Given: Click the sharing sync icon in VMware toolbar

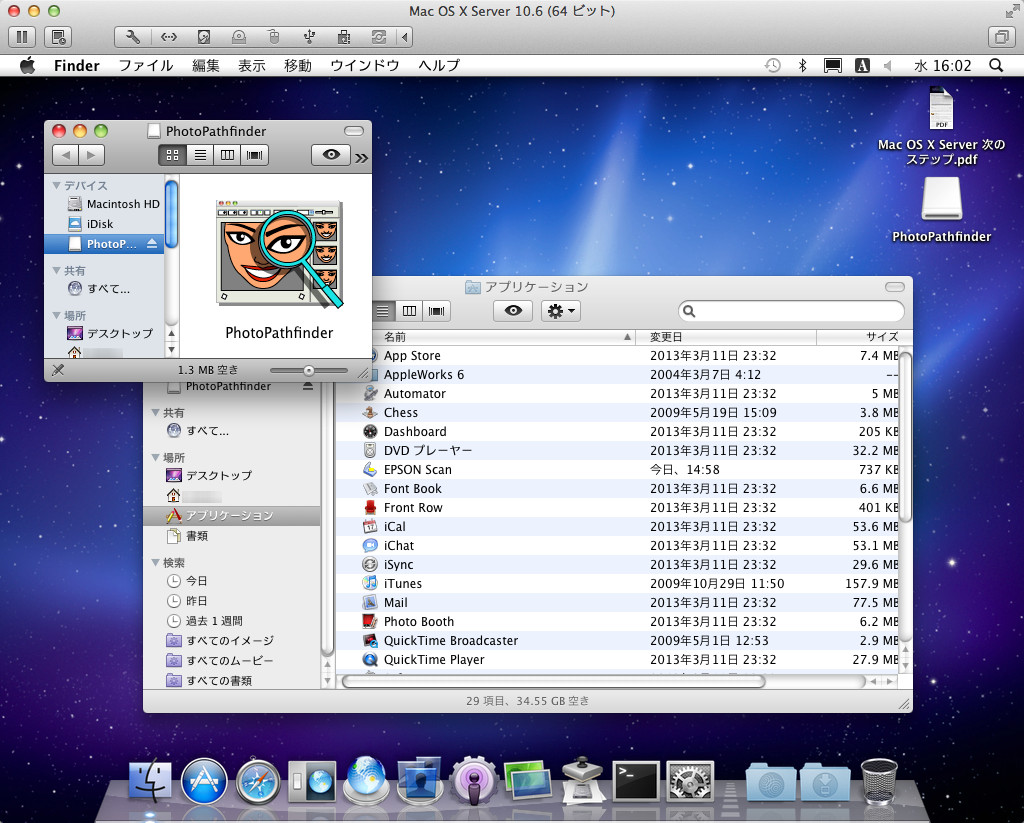Looking at the screenshot, I should (x=379, y=37).
